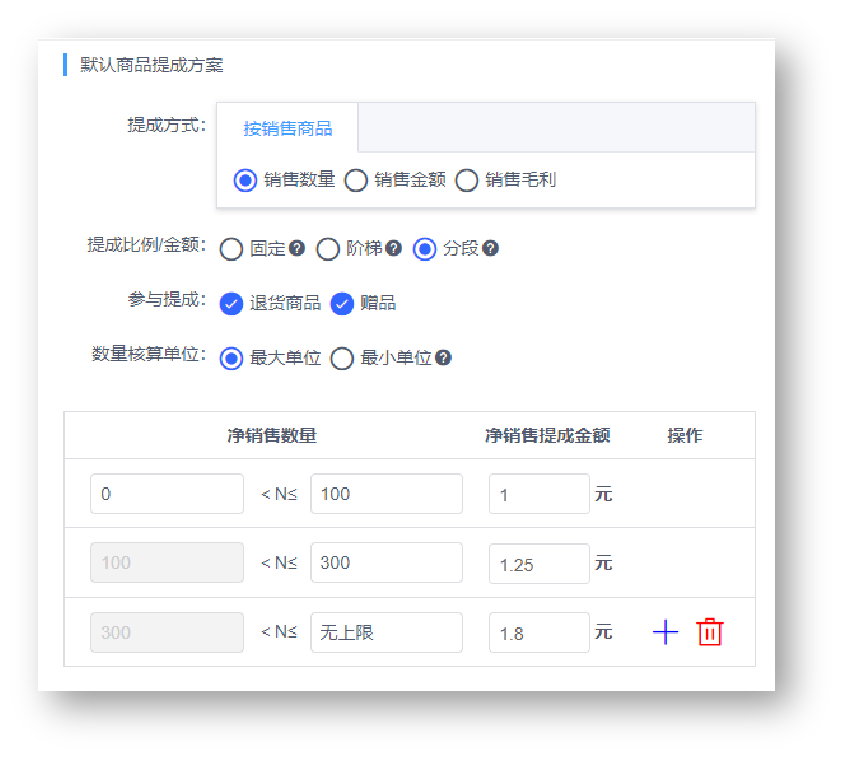The height and width of the screenshot is (759, 843).
Task: Click the lower bound field containing 0
Action: coord(167,493)
